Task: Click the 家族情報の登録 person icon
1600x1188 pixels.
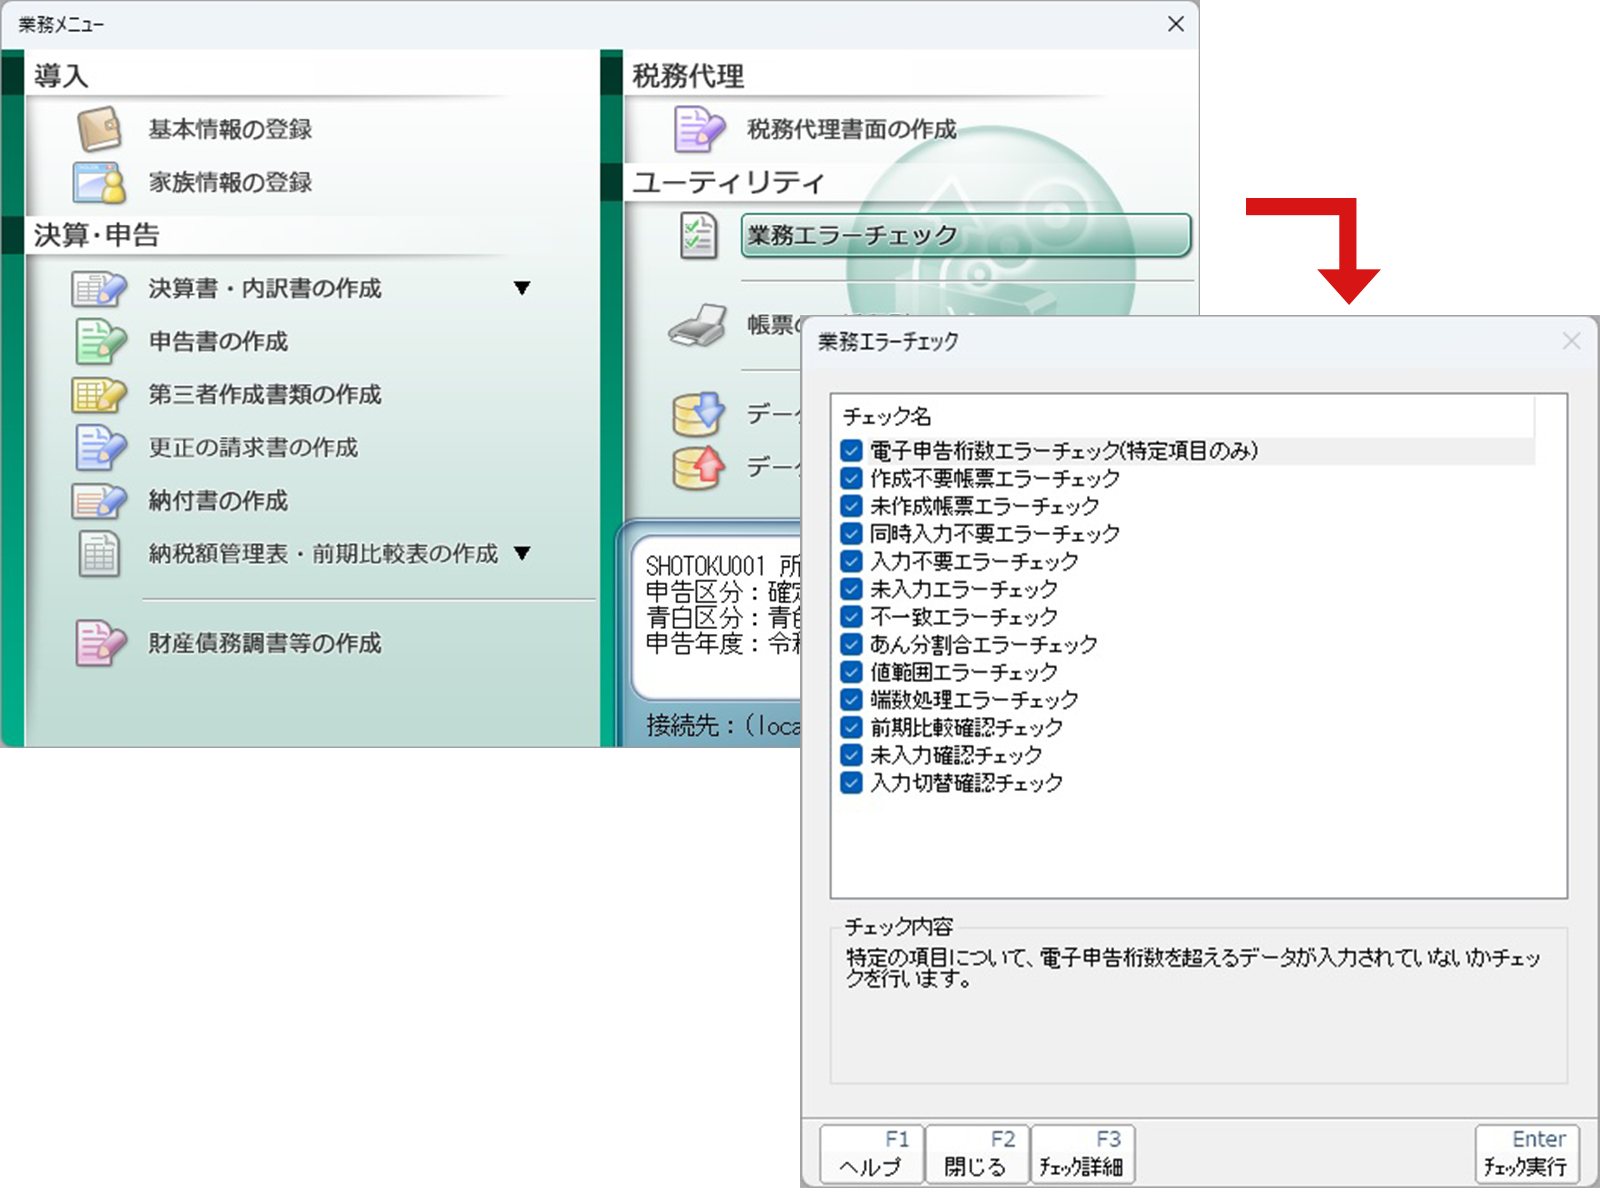Action: tap(99, 183)
